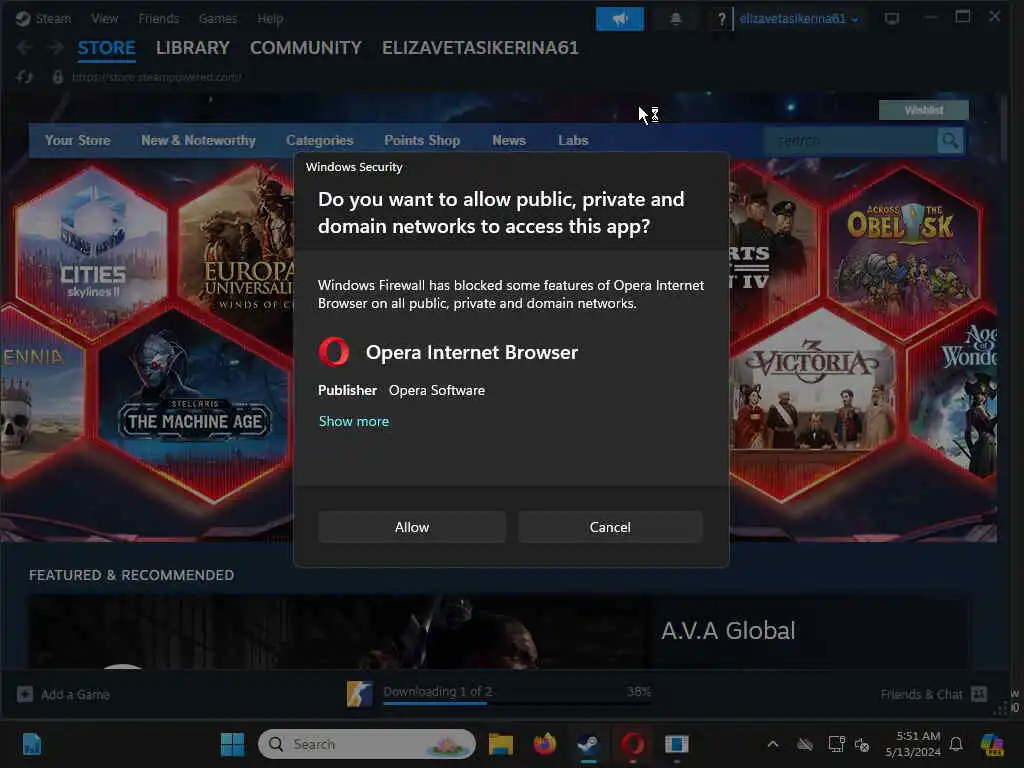Click the padlock icon beside the URL
The image size is (1024, 768).
pyautogui.click(x=58, y=77)
